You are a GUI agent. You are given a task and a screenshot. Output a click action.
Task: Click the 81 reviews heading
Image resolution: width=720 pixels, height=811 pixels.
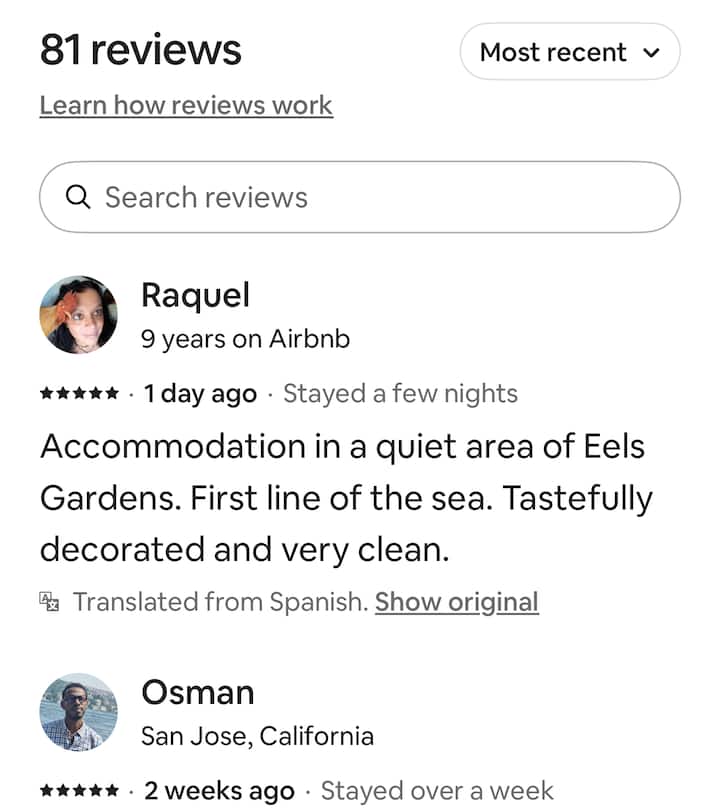141,50
